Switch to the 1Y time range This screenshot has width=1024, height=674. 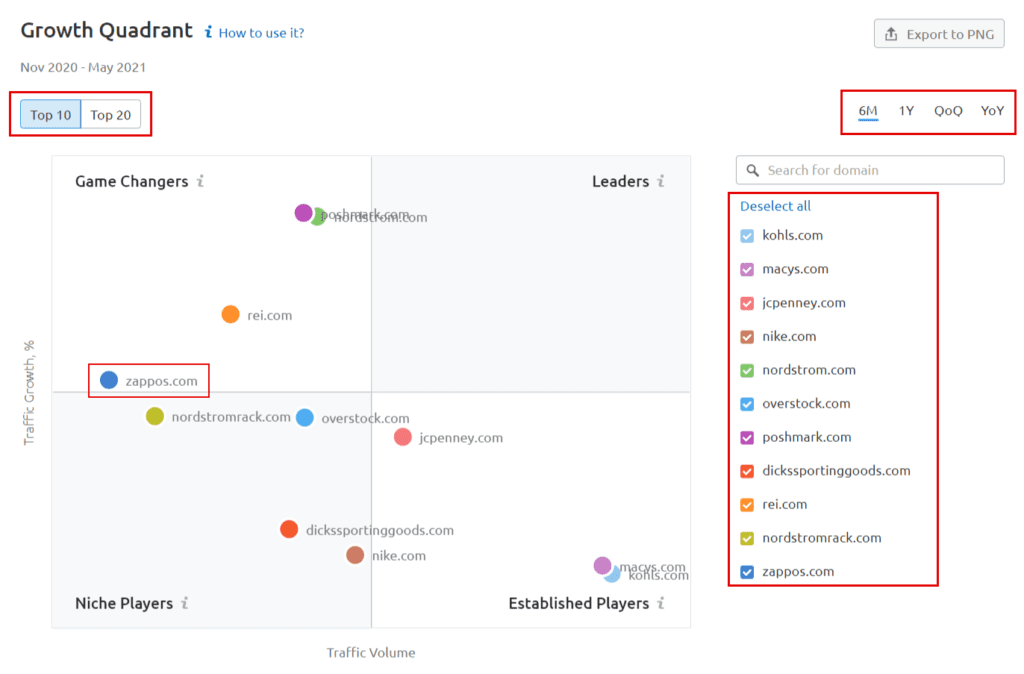[x=906, y=111]
